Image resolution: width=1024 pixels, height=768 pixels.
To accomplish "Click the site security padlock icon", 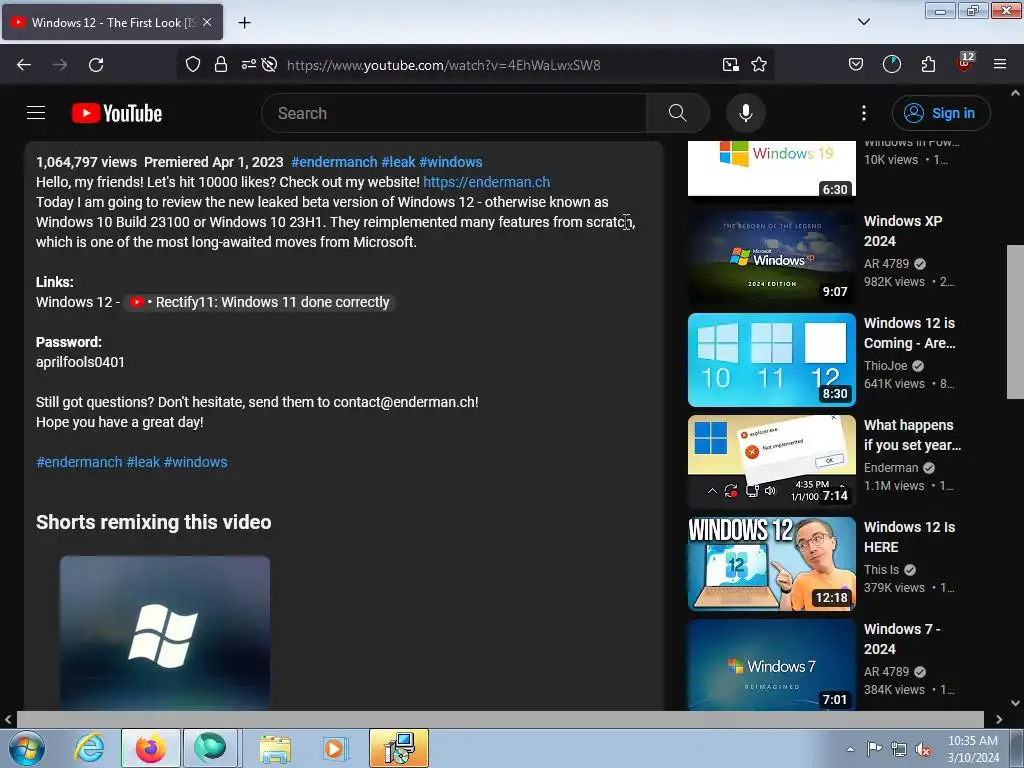I will coord(221,65).
